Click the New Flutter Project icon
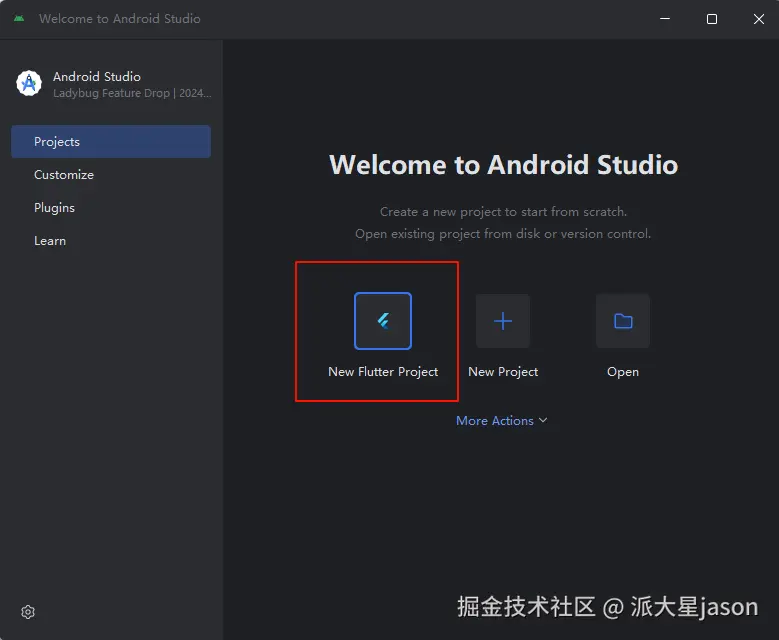This screenshot has height=640, width=779. 383,321
